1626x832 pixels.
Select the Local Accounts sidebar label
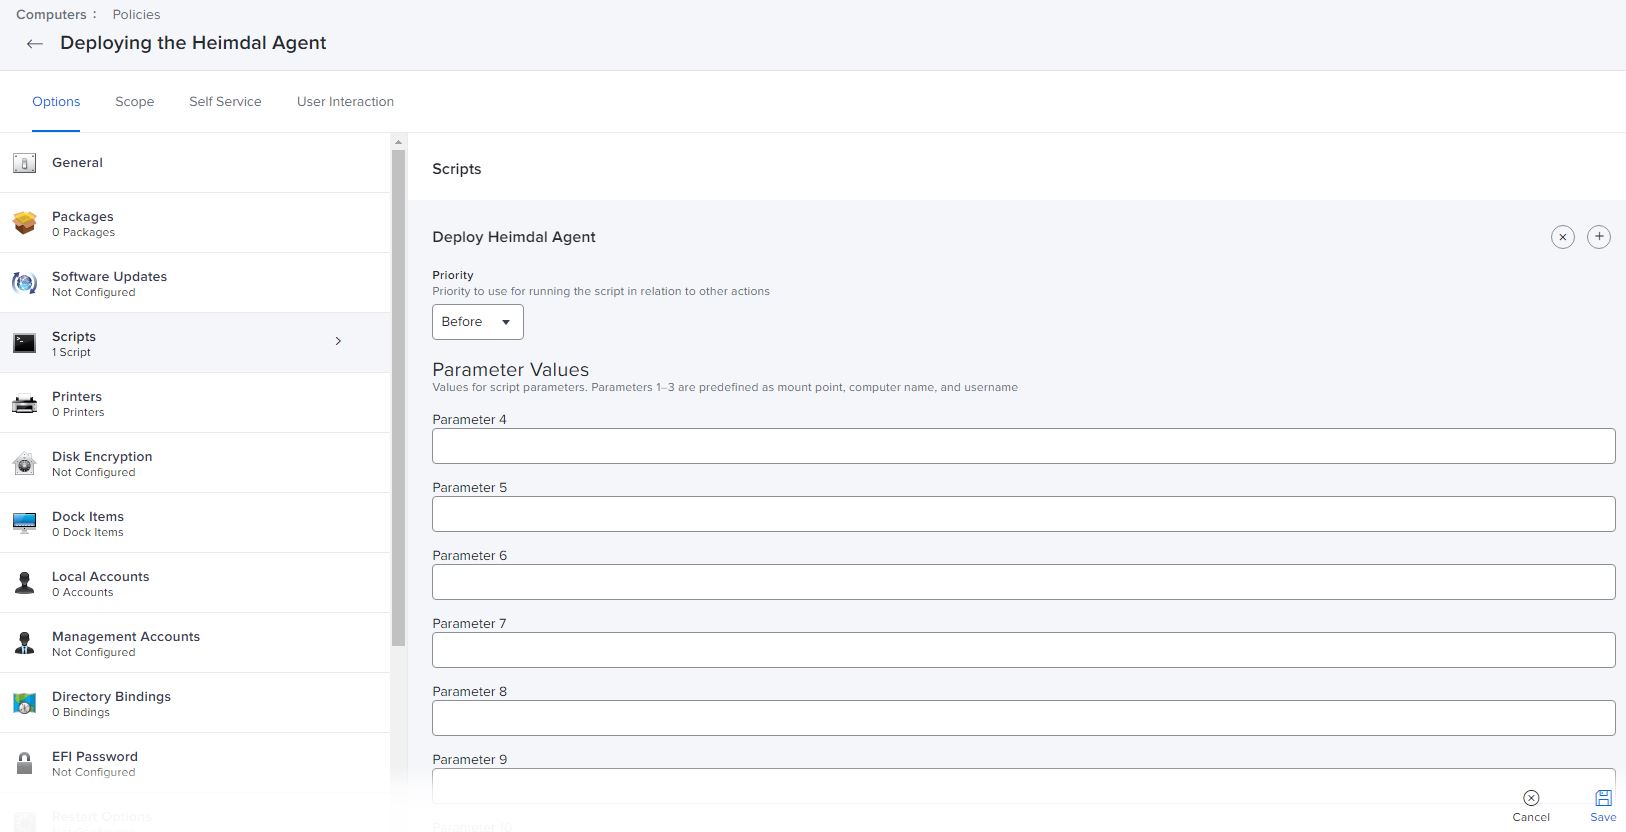coord(100,577)
